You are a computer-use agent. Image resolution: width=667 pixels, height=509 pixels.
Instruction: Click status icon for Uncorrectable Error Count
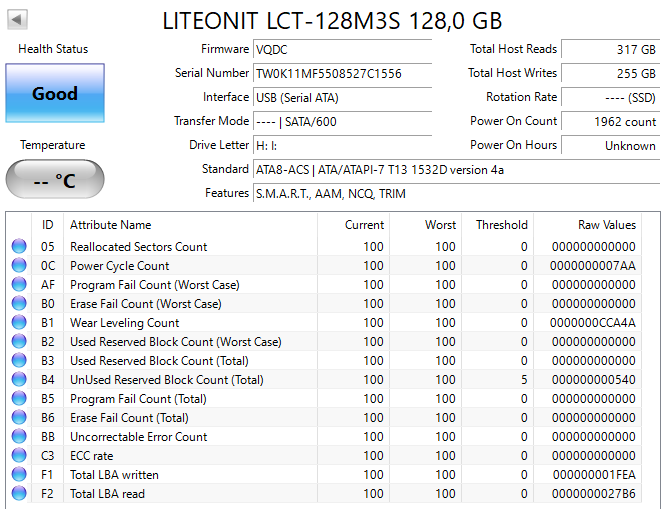[x=19, y=437]
